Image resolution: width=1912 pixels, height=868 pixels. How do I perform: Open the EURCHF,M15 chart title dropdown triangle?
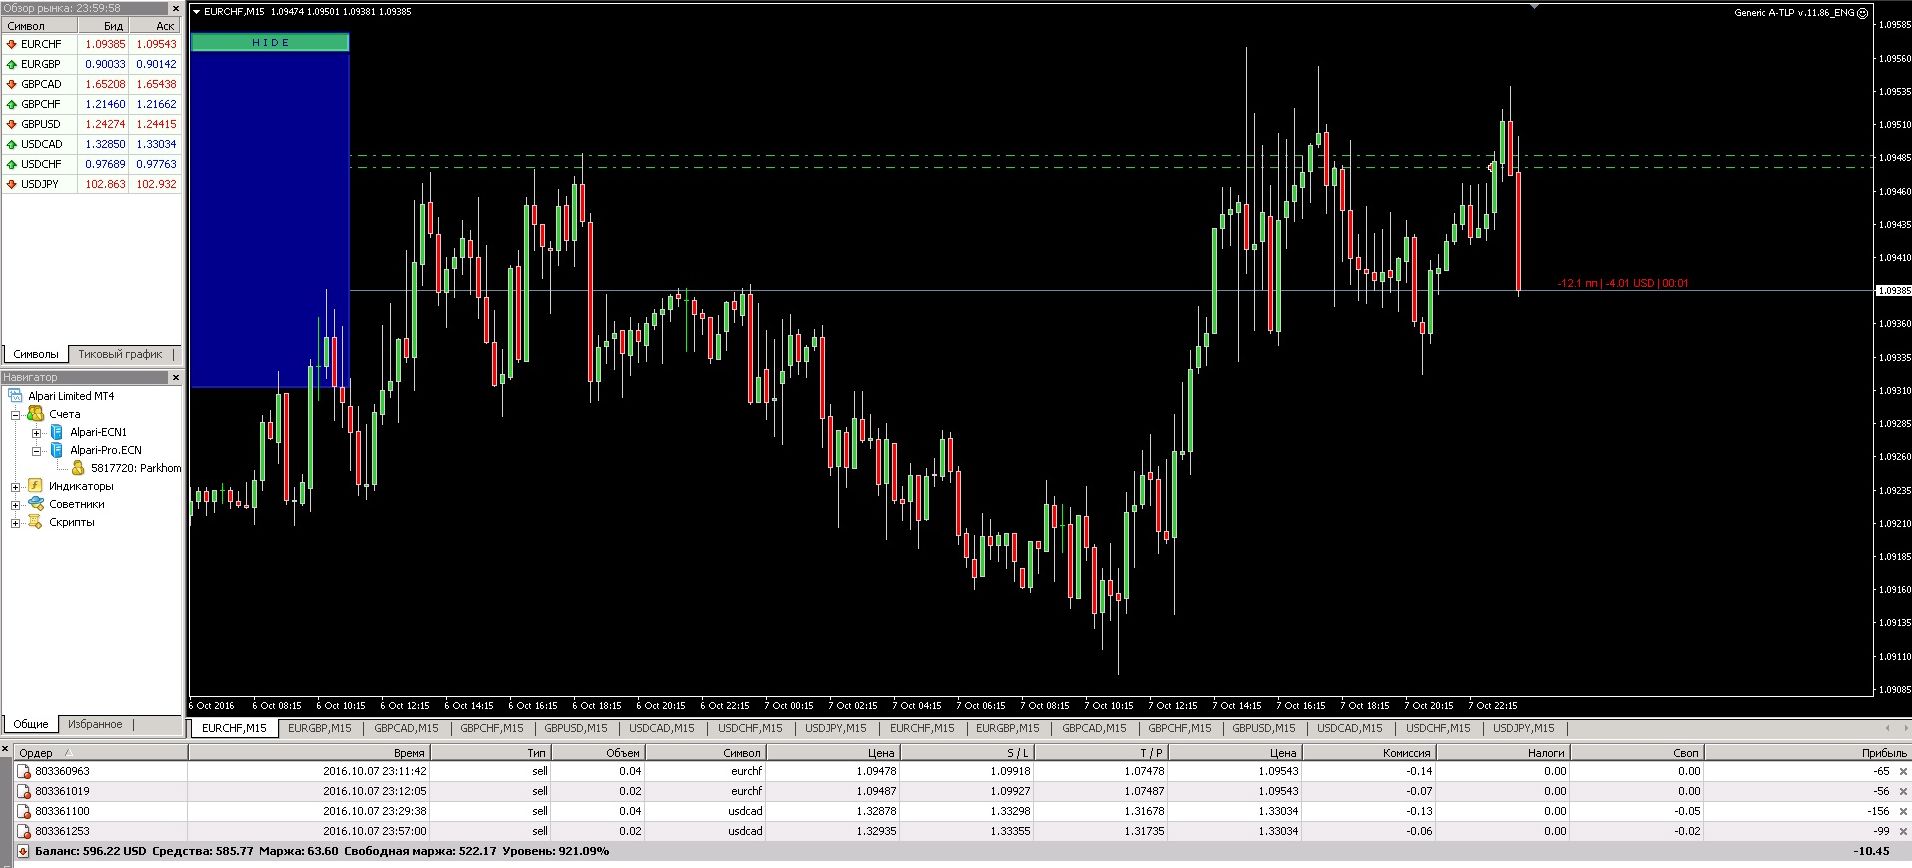pos(196,12)
